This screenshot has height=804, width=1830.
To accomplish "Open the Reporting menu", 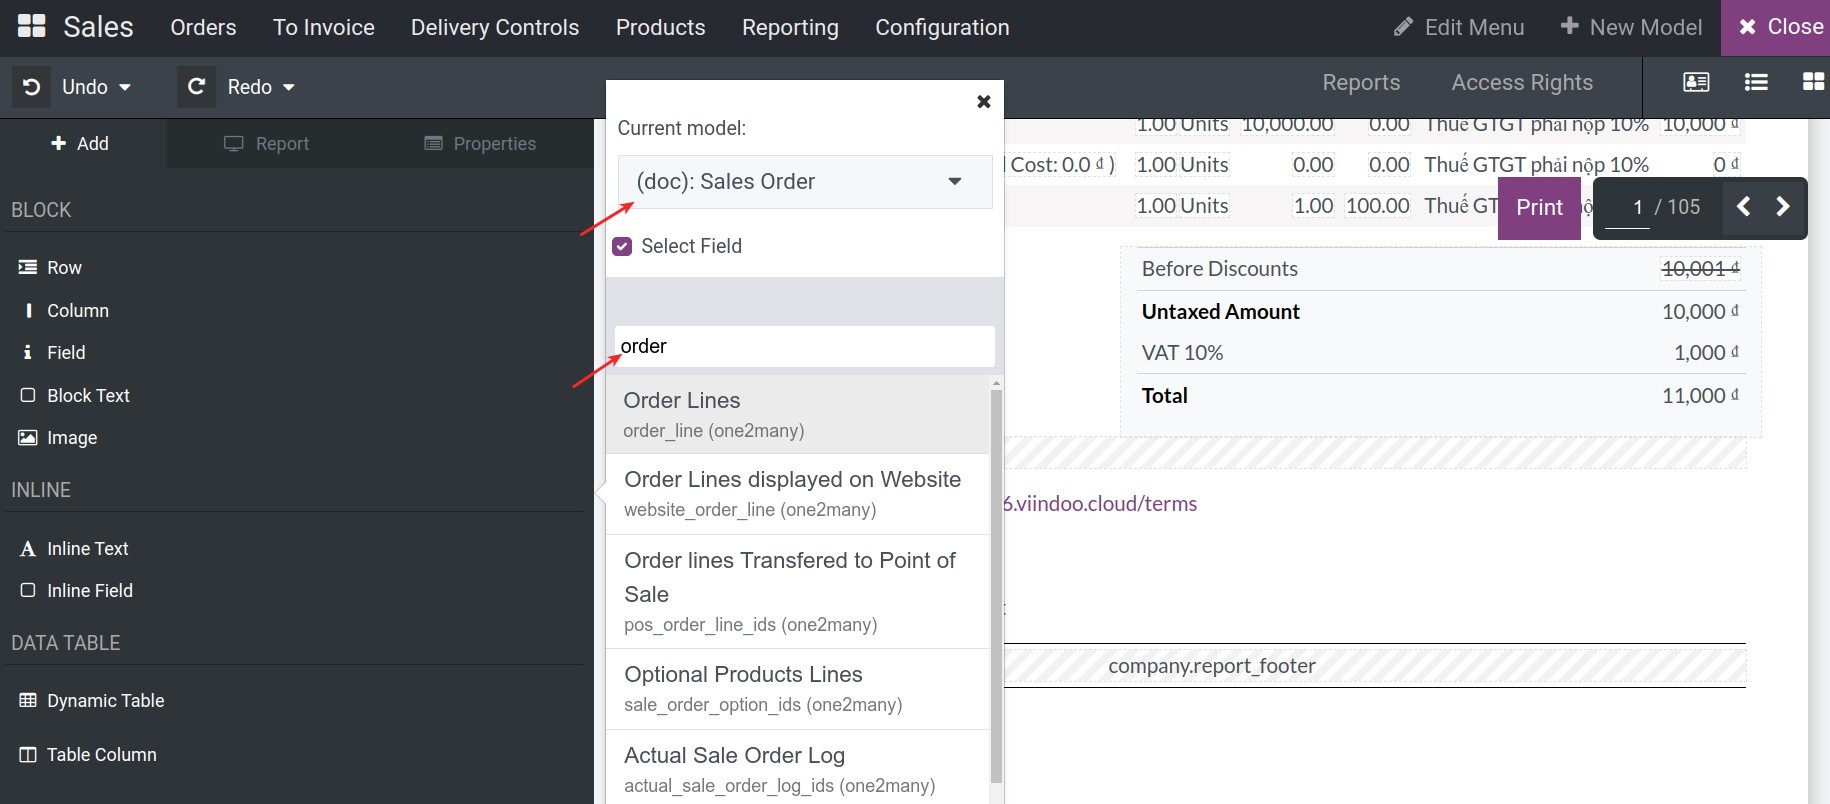I will (790, 27).
